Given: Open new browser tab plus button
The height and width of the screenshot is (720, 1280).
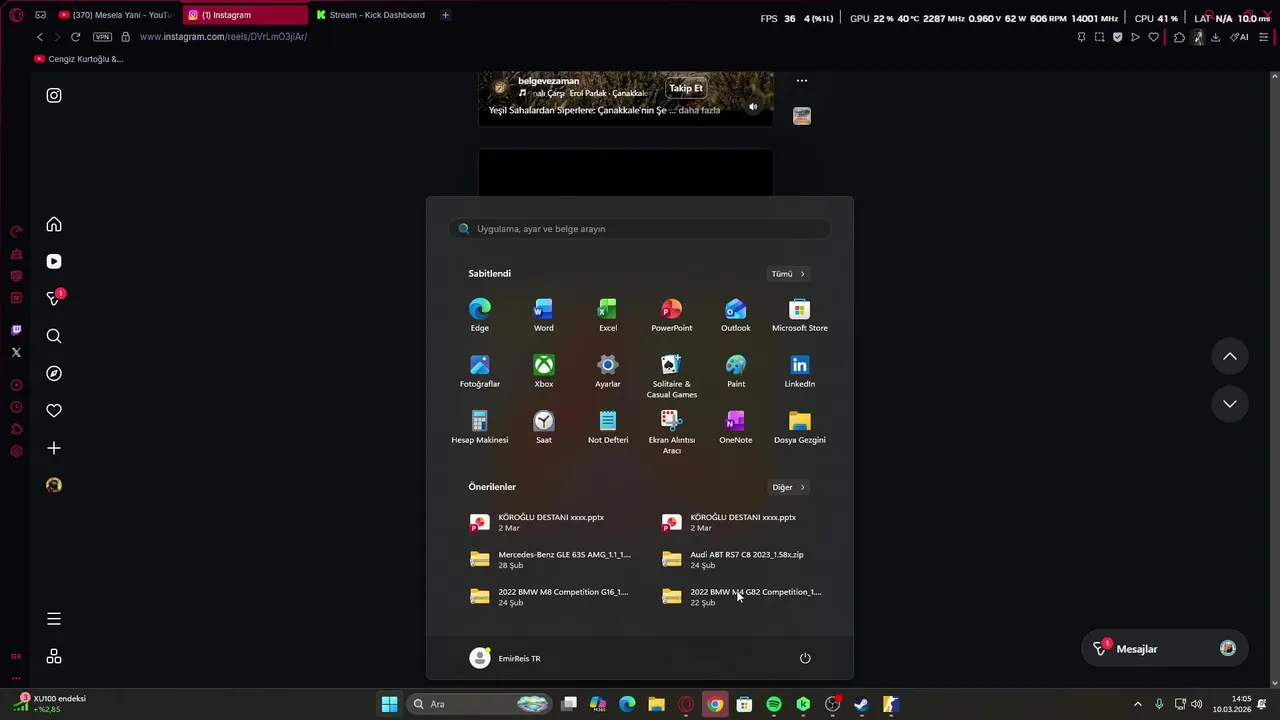Looking at the screenshot, I should tap(445, 15).
